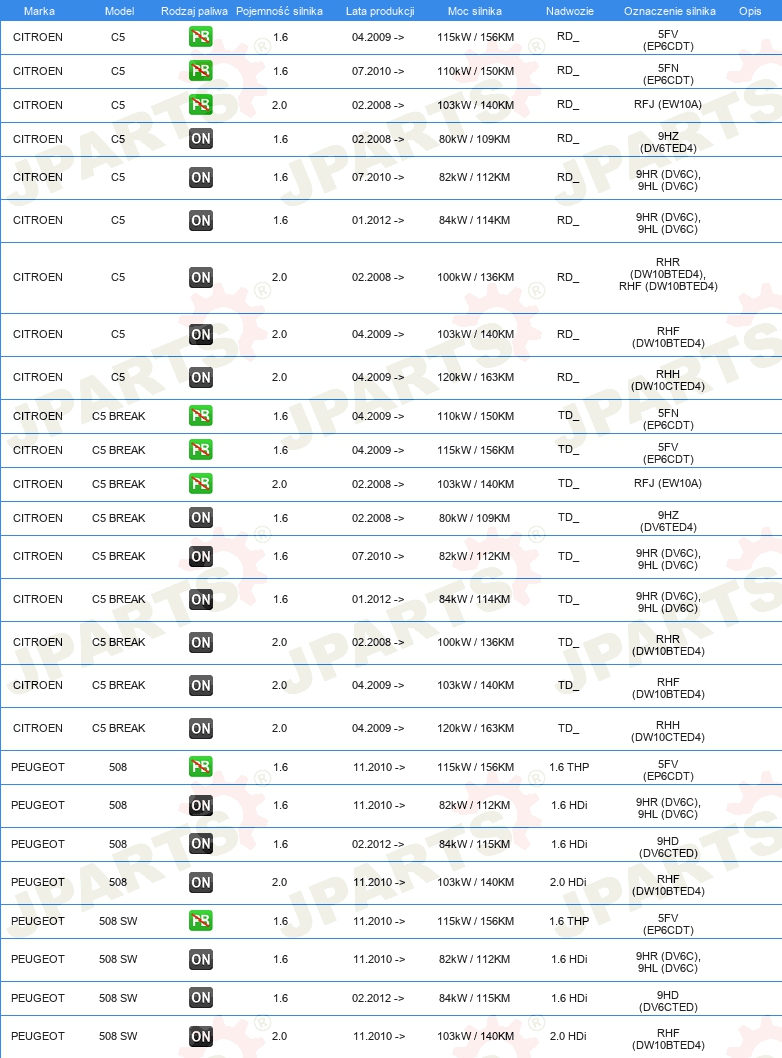
Task: Select '01.2012 ->' date in Citroen C5 row
Action: 378,220
